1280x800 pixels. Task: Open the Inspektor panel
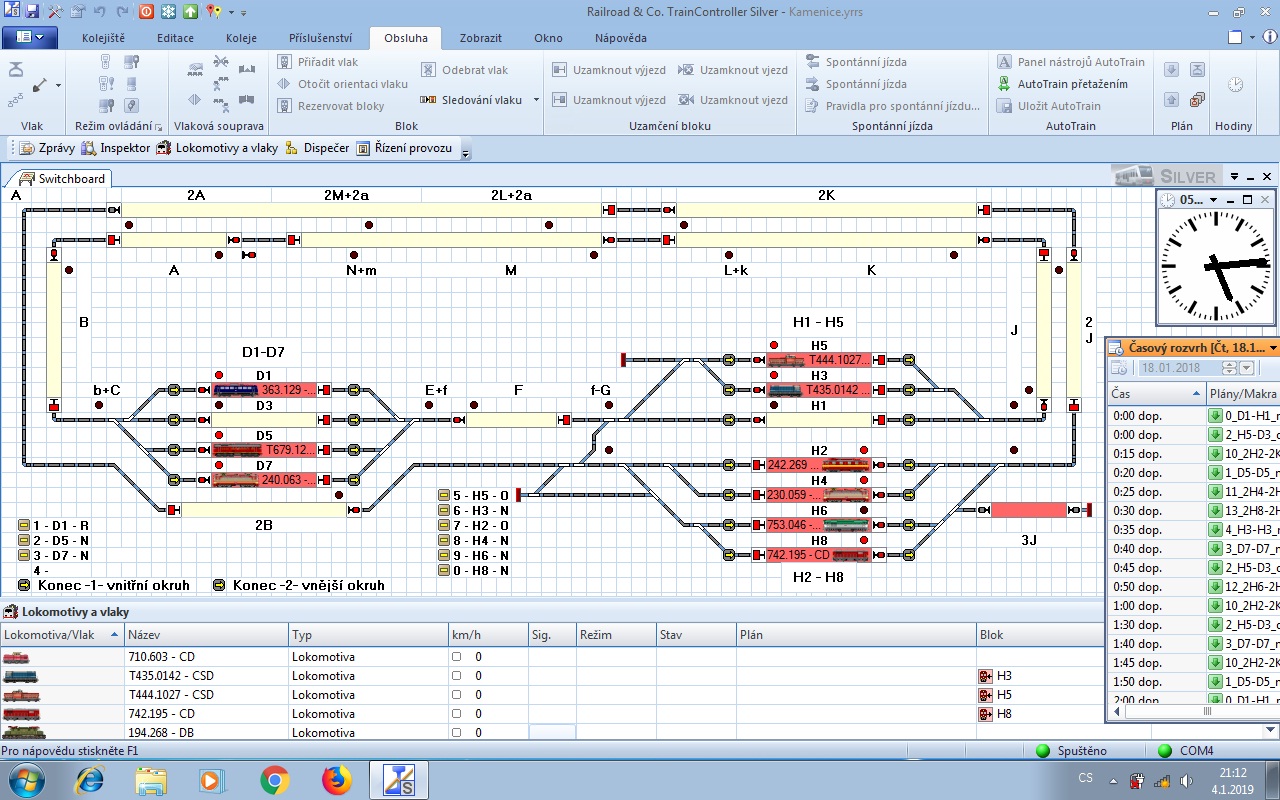tap(115, 148)
